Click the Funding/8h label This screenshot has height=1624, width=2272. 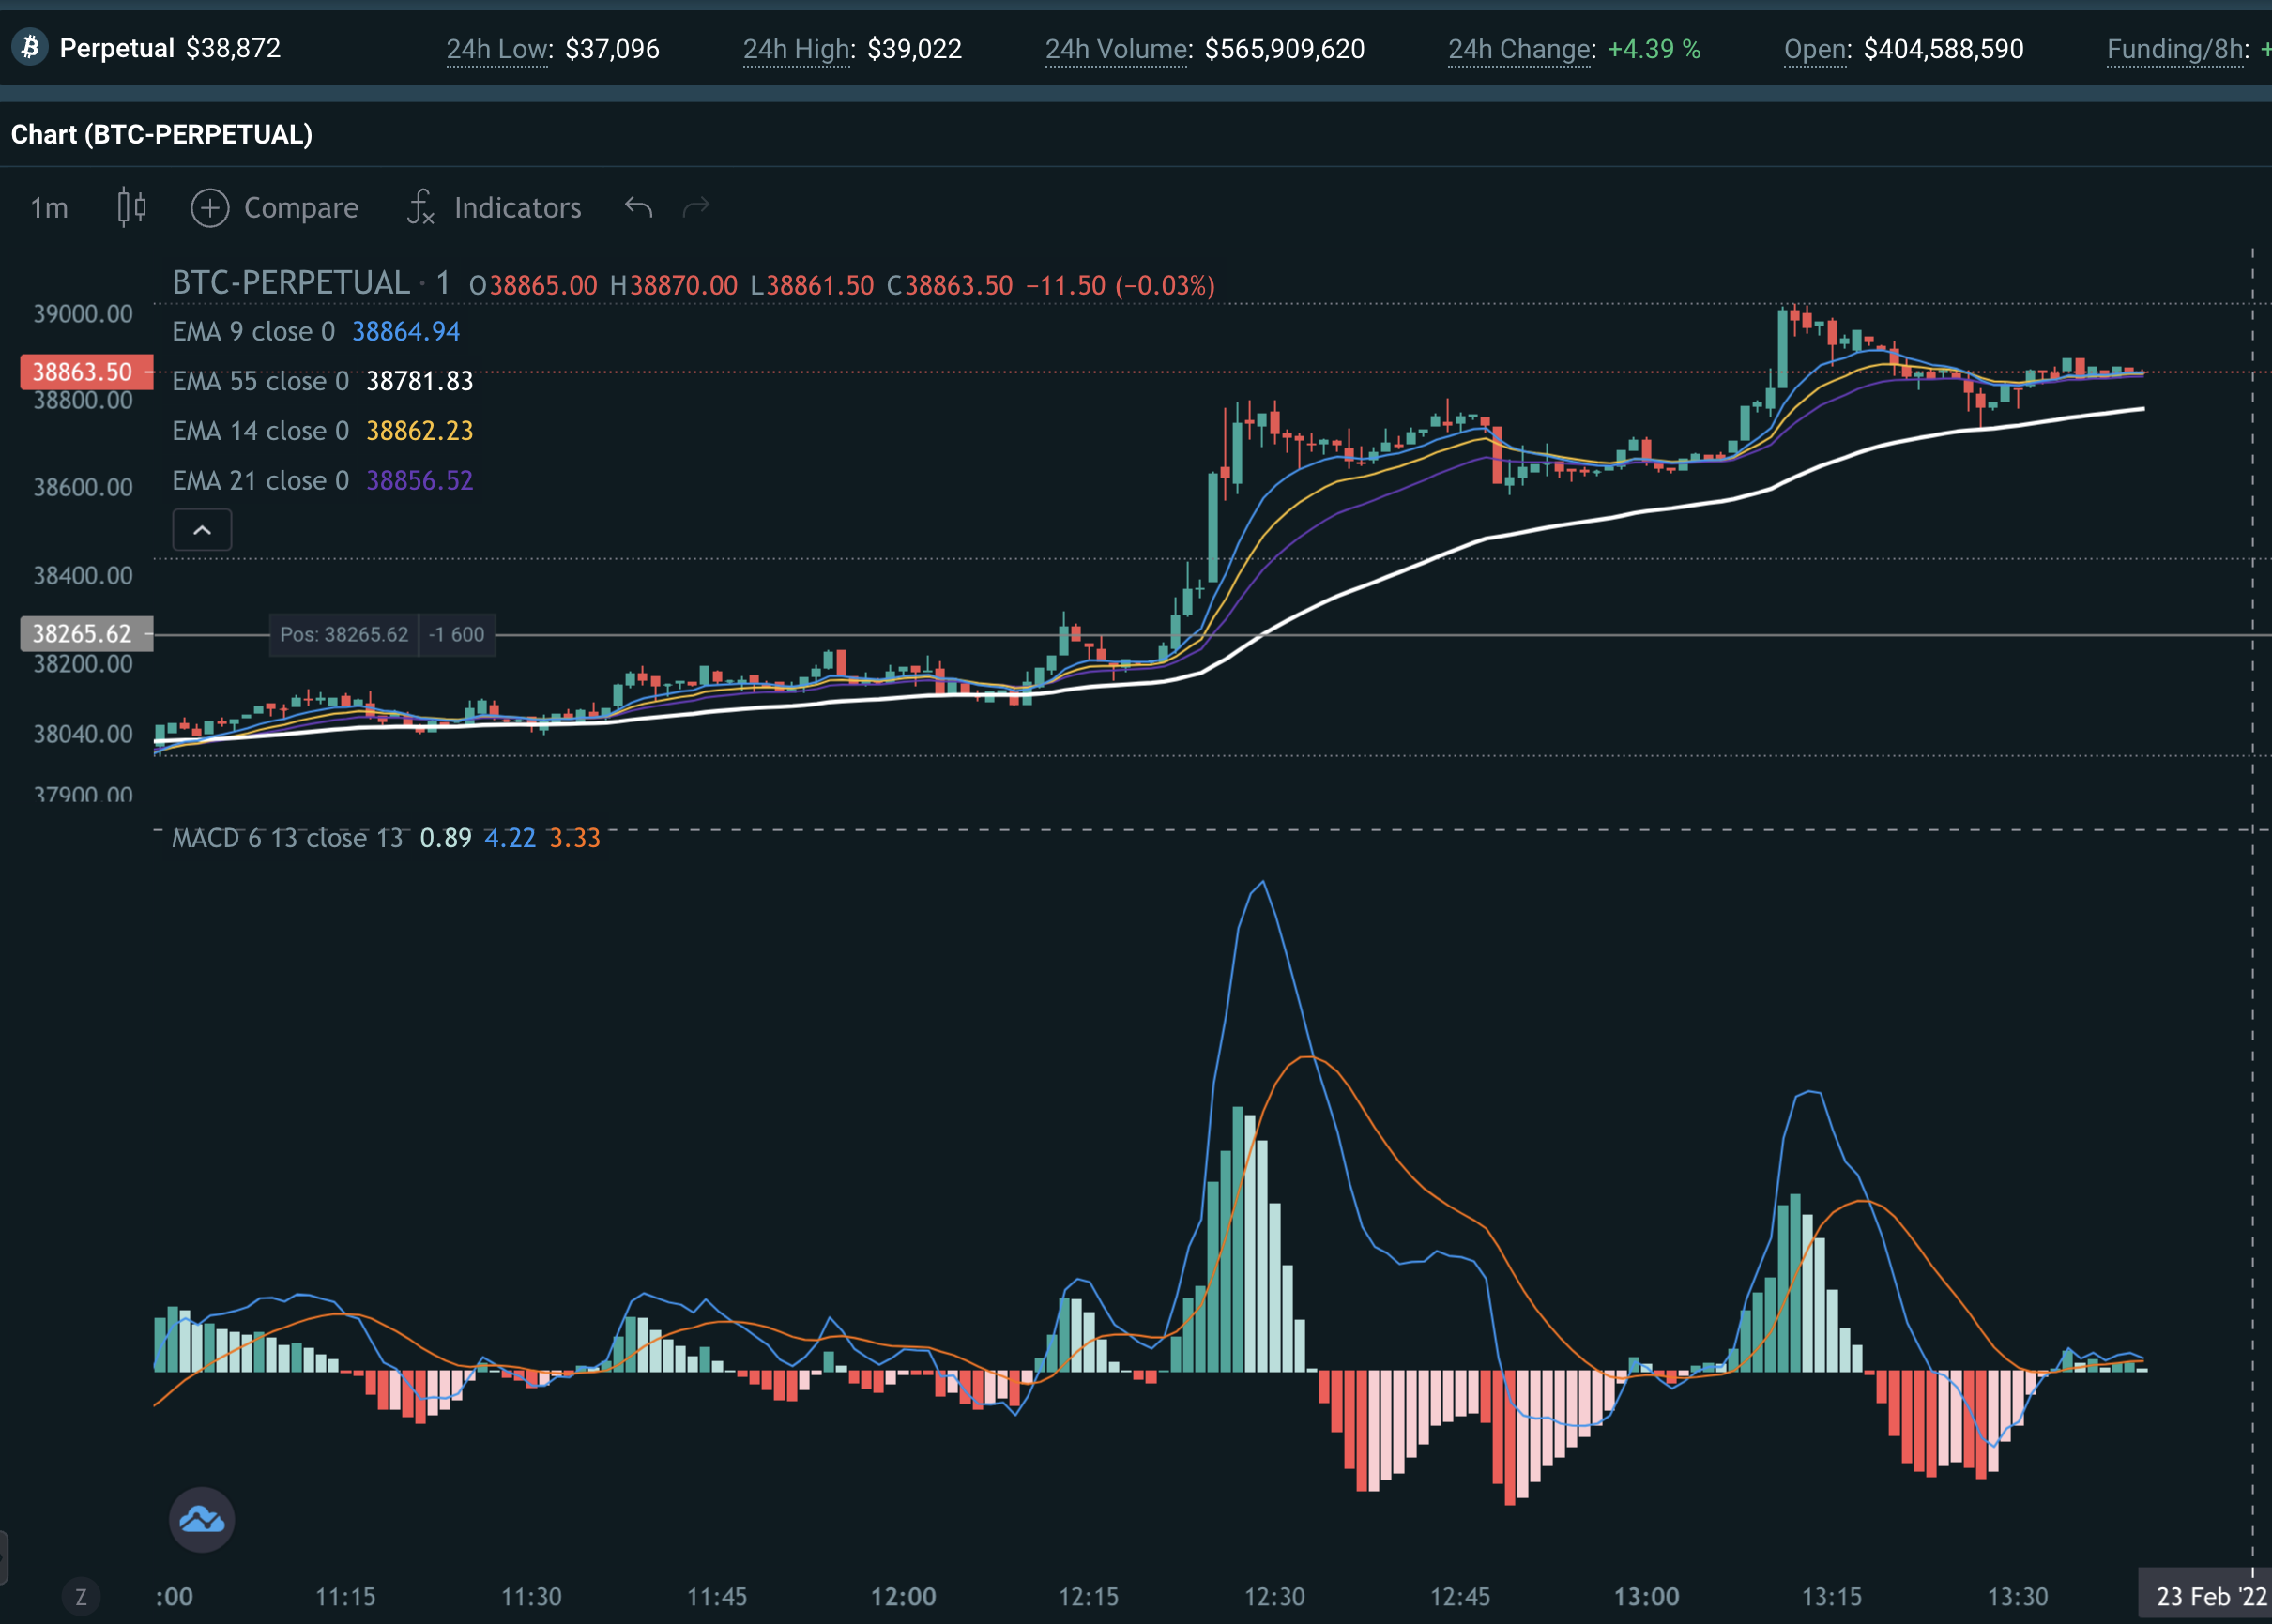pos(2177,49)
